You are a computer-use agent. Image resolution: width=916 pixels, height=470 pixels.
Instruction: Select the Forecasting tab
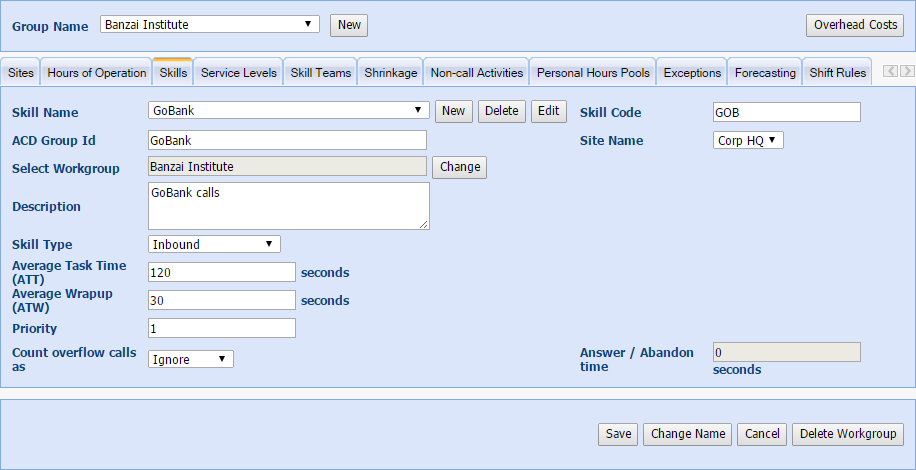pyautogui.click(x=765, y=73)
